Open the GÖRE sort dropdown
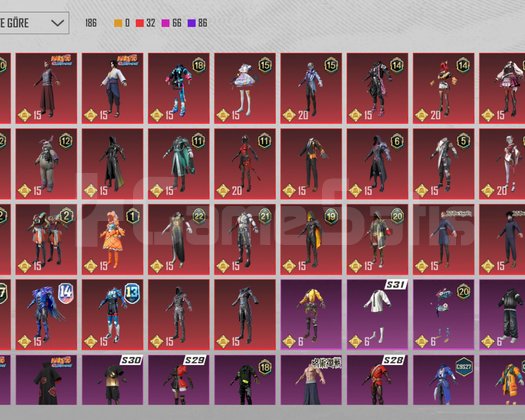 (x=32, y=23)
